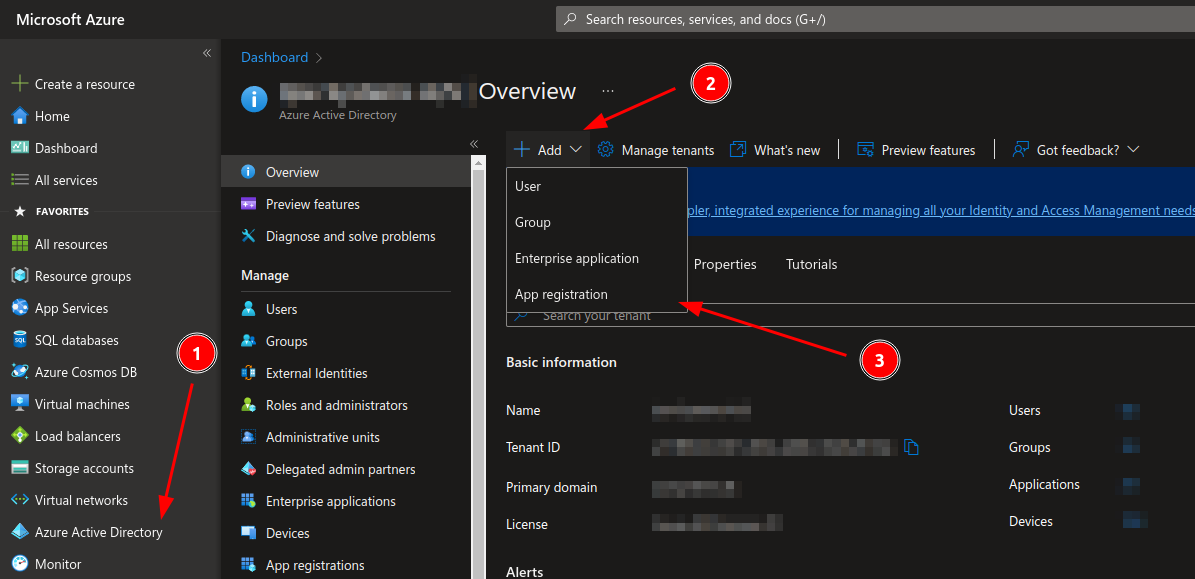Image resolution: width=1195 pixels, height=579 pixels.
Task: Choose App registration in Add menu
Action: click(x=597, y=294)
